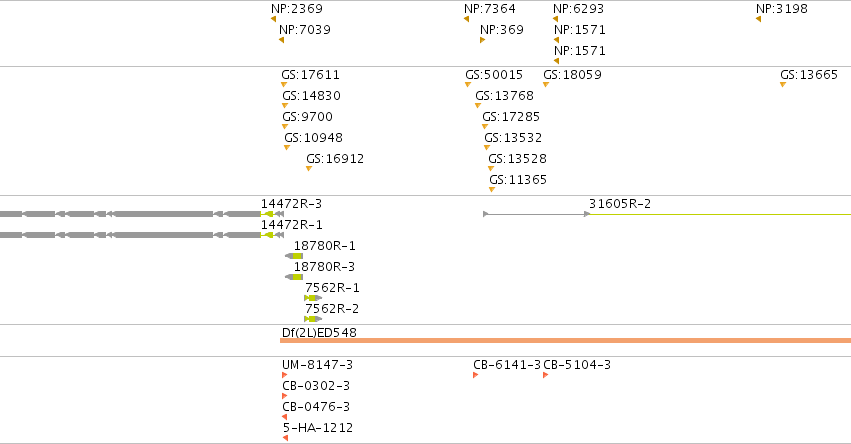Select the NP:369 insertion label
Screen dimensions: 851x444
(501, 30)
